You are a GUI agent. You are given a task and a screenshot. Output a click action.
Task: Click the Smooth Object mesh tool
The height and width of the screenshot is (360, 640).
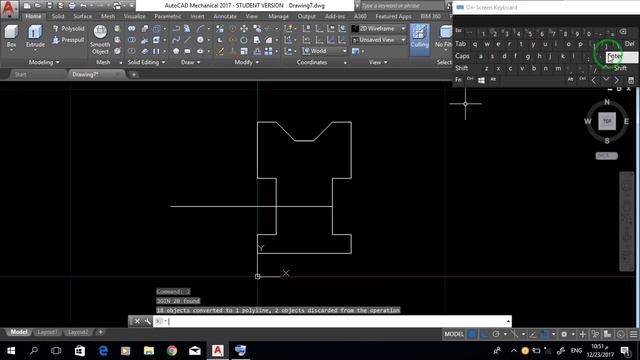pyautogui.click(x=100, y=40)
